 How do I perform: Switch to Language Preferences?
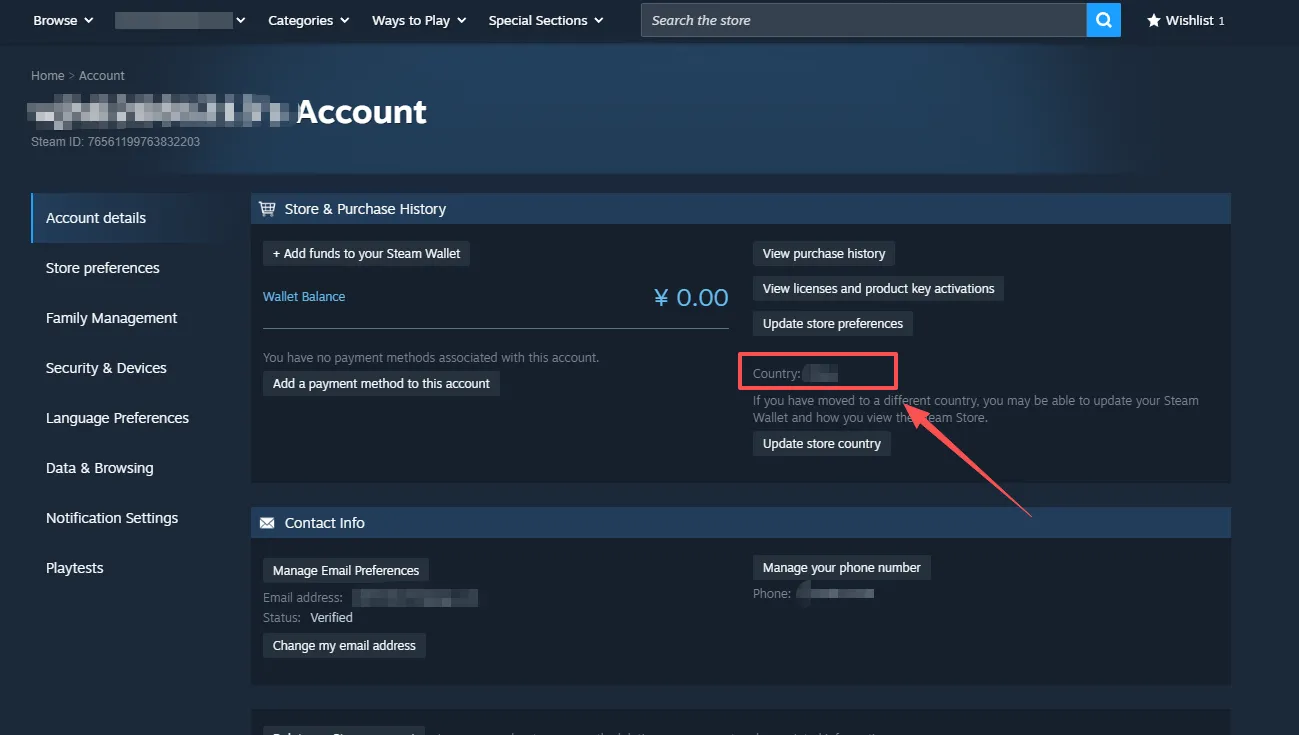(117, 418)
